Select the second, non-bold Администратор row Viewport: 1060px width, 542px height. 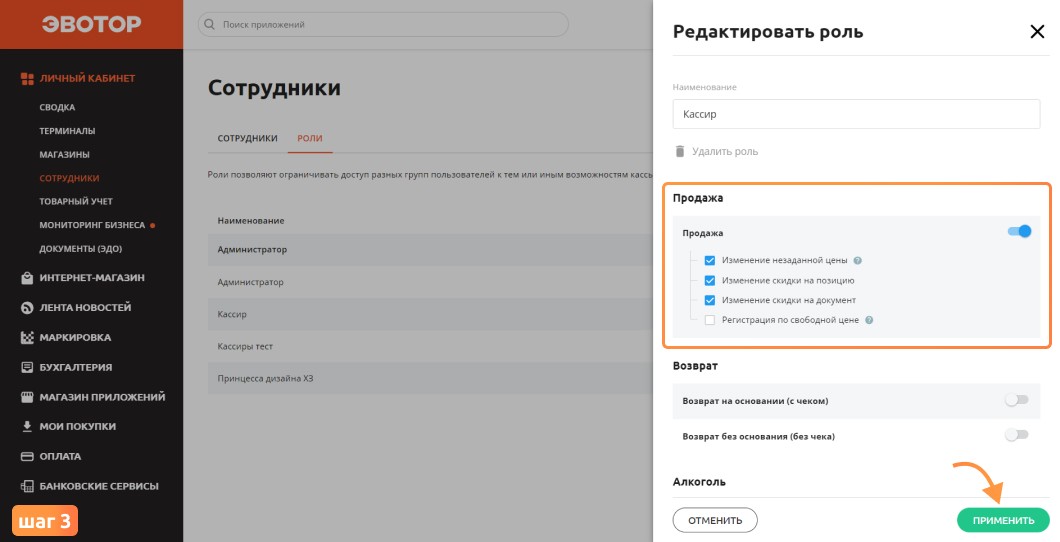point(430,282)
